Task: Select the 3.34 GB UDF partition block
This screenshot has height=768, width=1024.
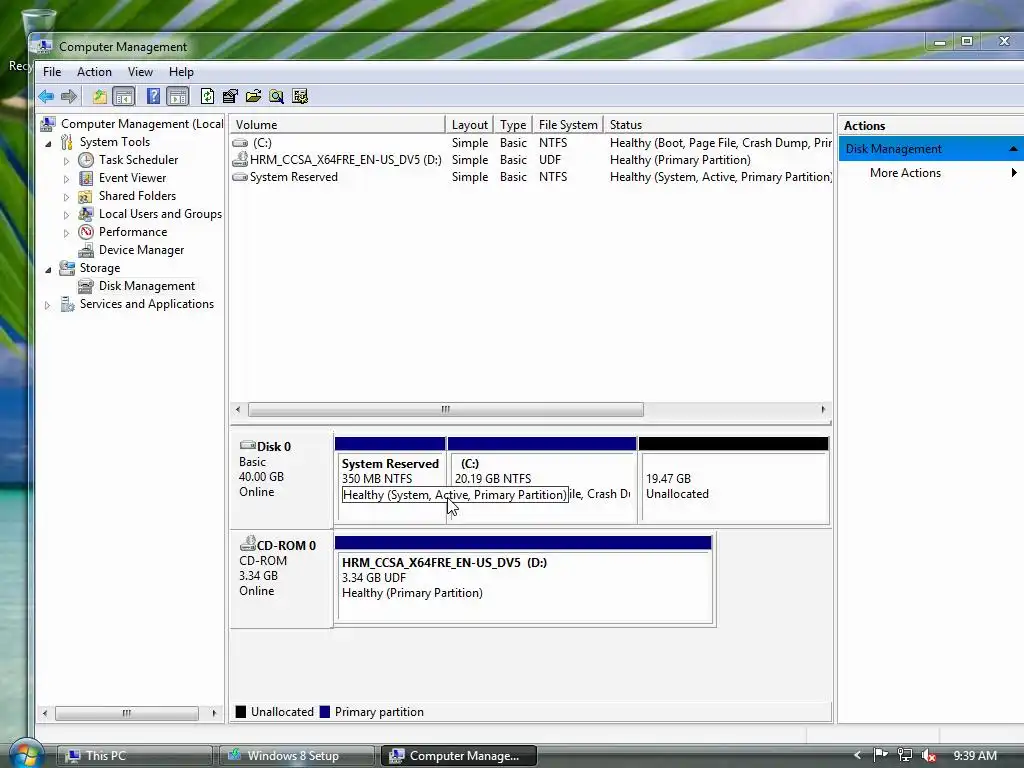Action: [523, 579]
